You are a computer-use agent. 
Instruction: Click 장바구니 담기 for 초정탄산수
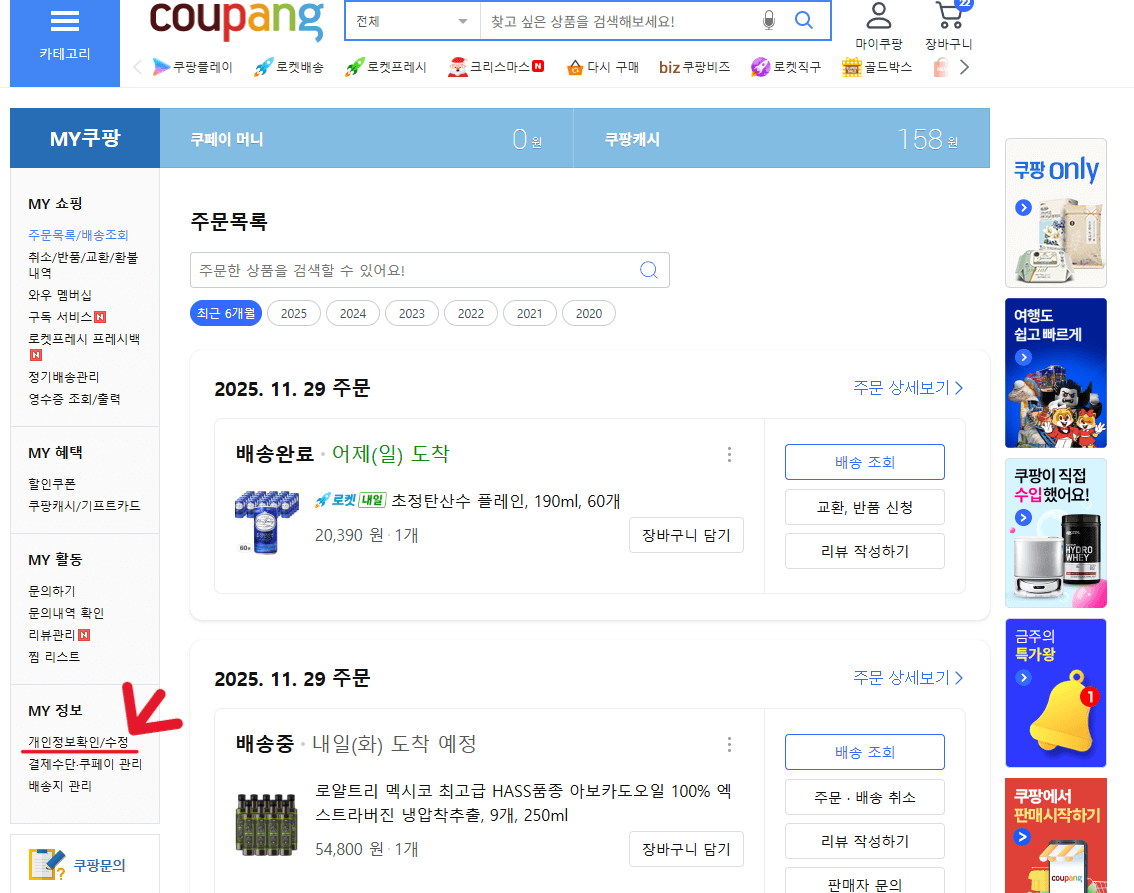tap(686, 535)
